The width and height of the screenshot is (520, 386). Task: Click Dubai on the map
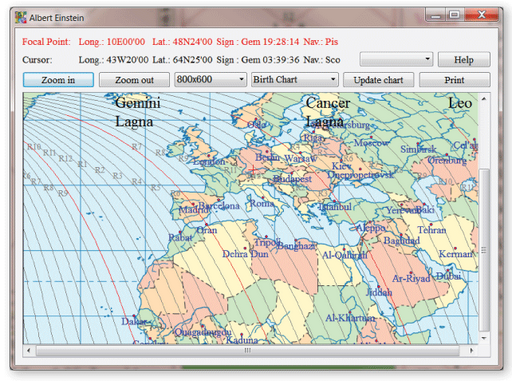click(x=449, y=276)
